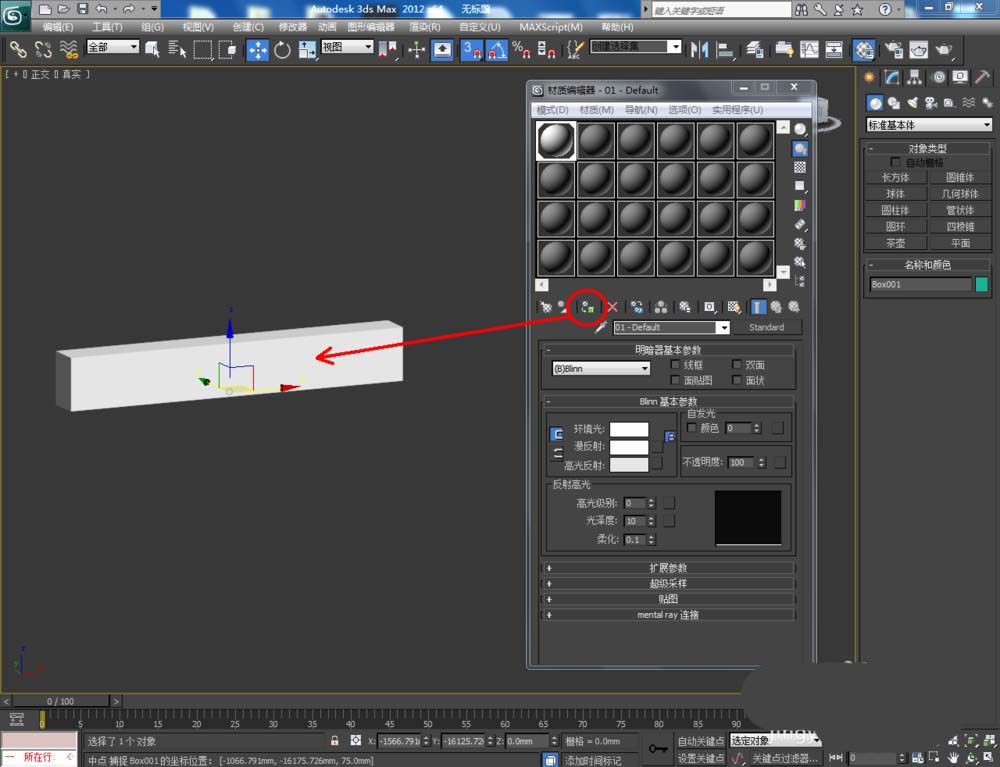Select the Shapes create category icon
The height and width of the screenshot is (767, 1000).
pos(893,103)
